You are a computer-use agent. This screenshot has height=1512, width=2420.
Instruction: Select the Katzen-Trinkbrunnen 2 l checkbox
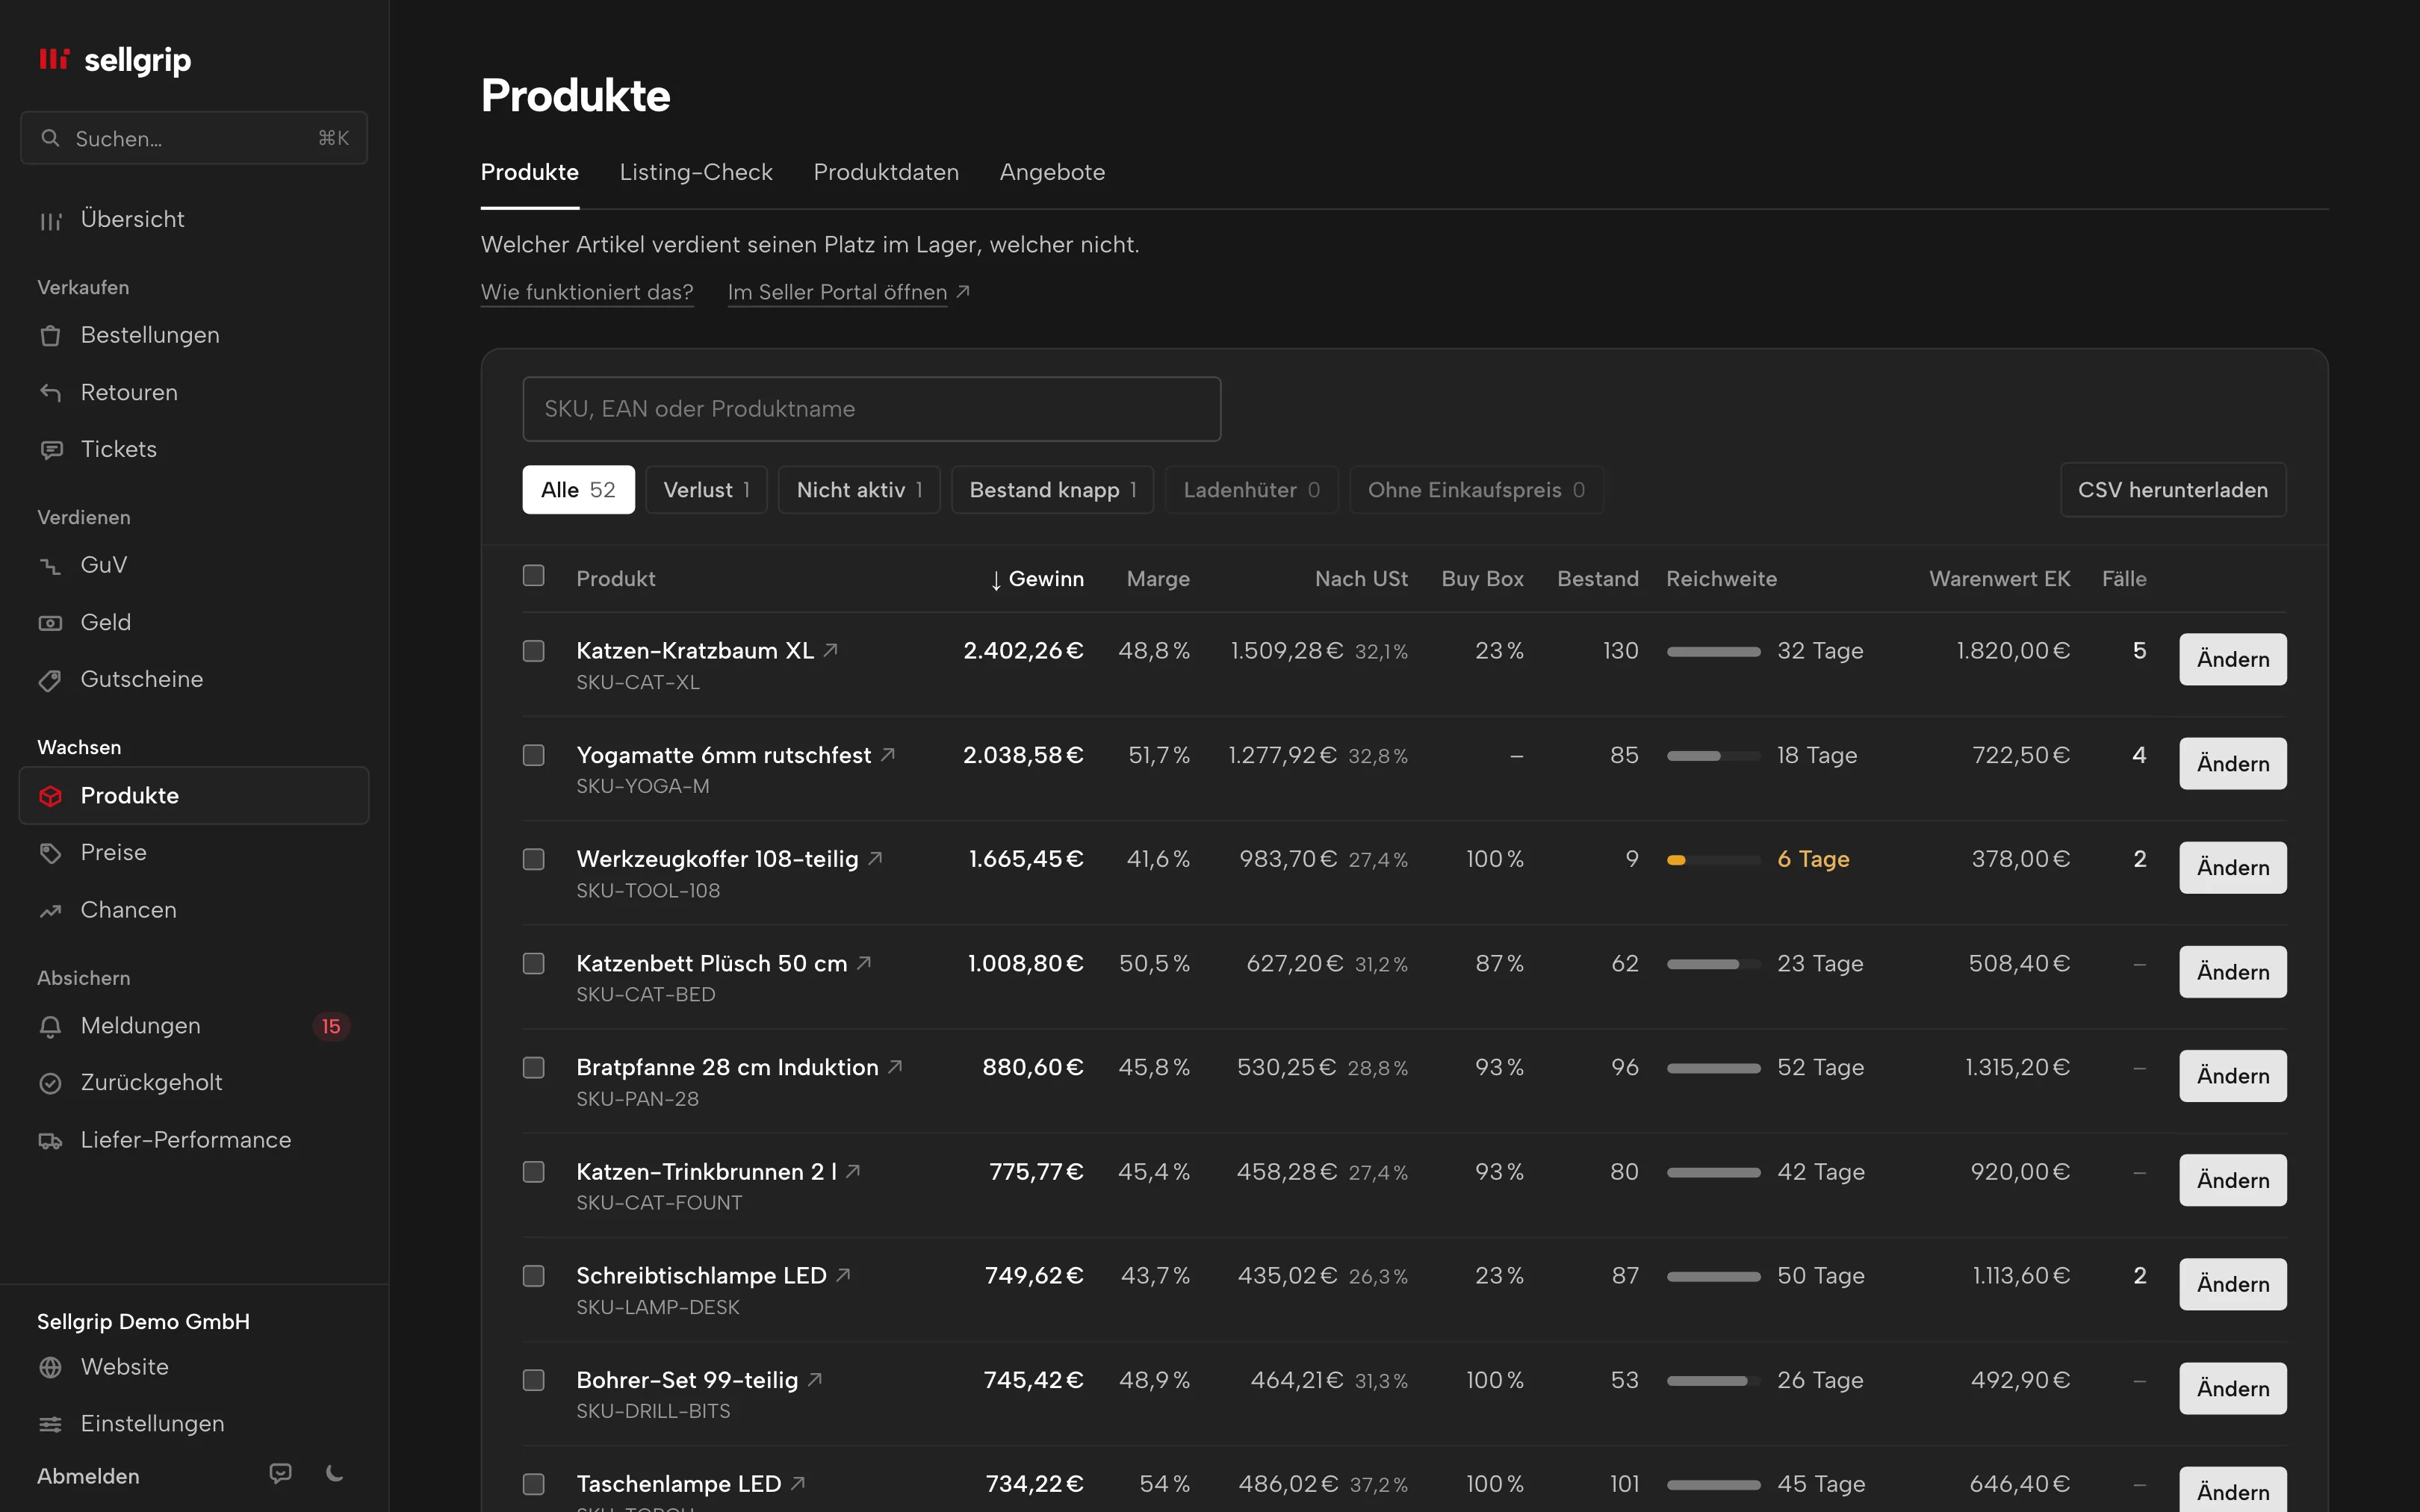534,1171
